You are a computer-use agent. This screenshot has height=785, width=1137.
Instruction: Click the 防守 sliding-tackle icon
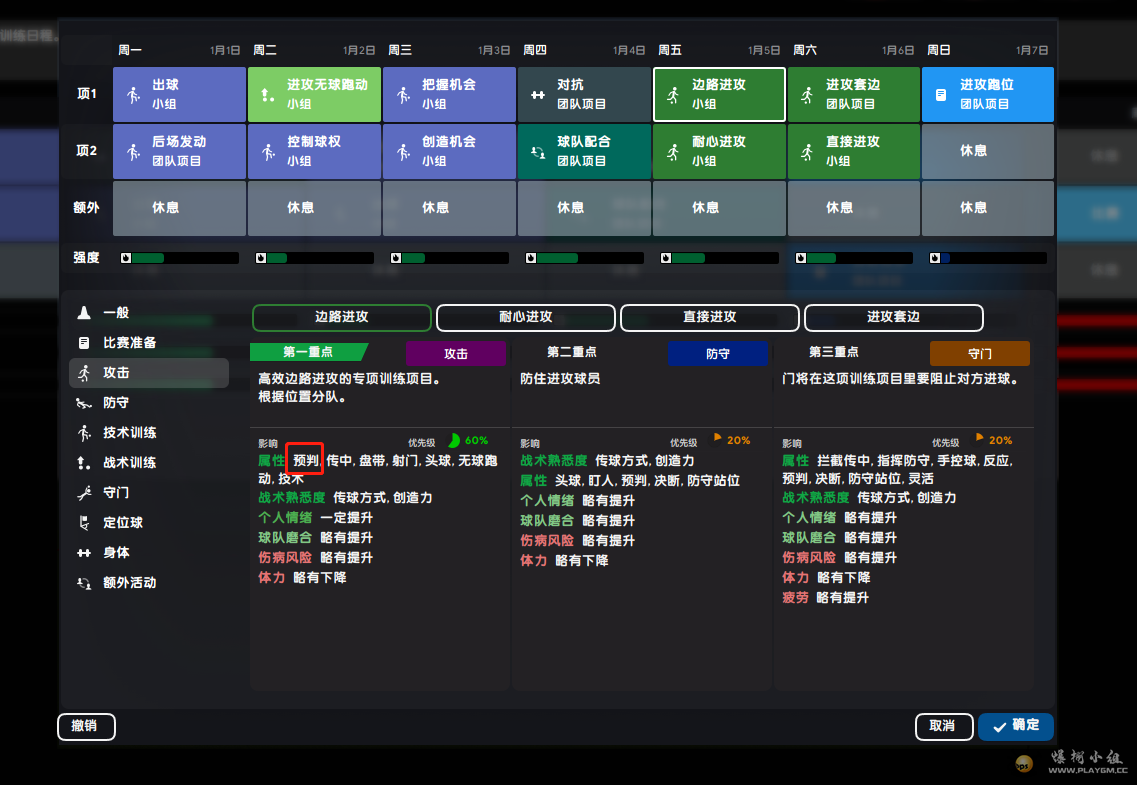(84, 403)
